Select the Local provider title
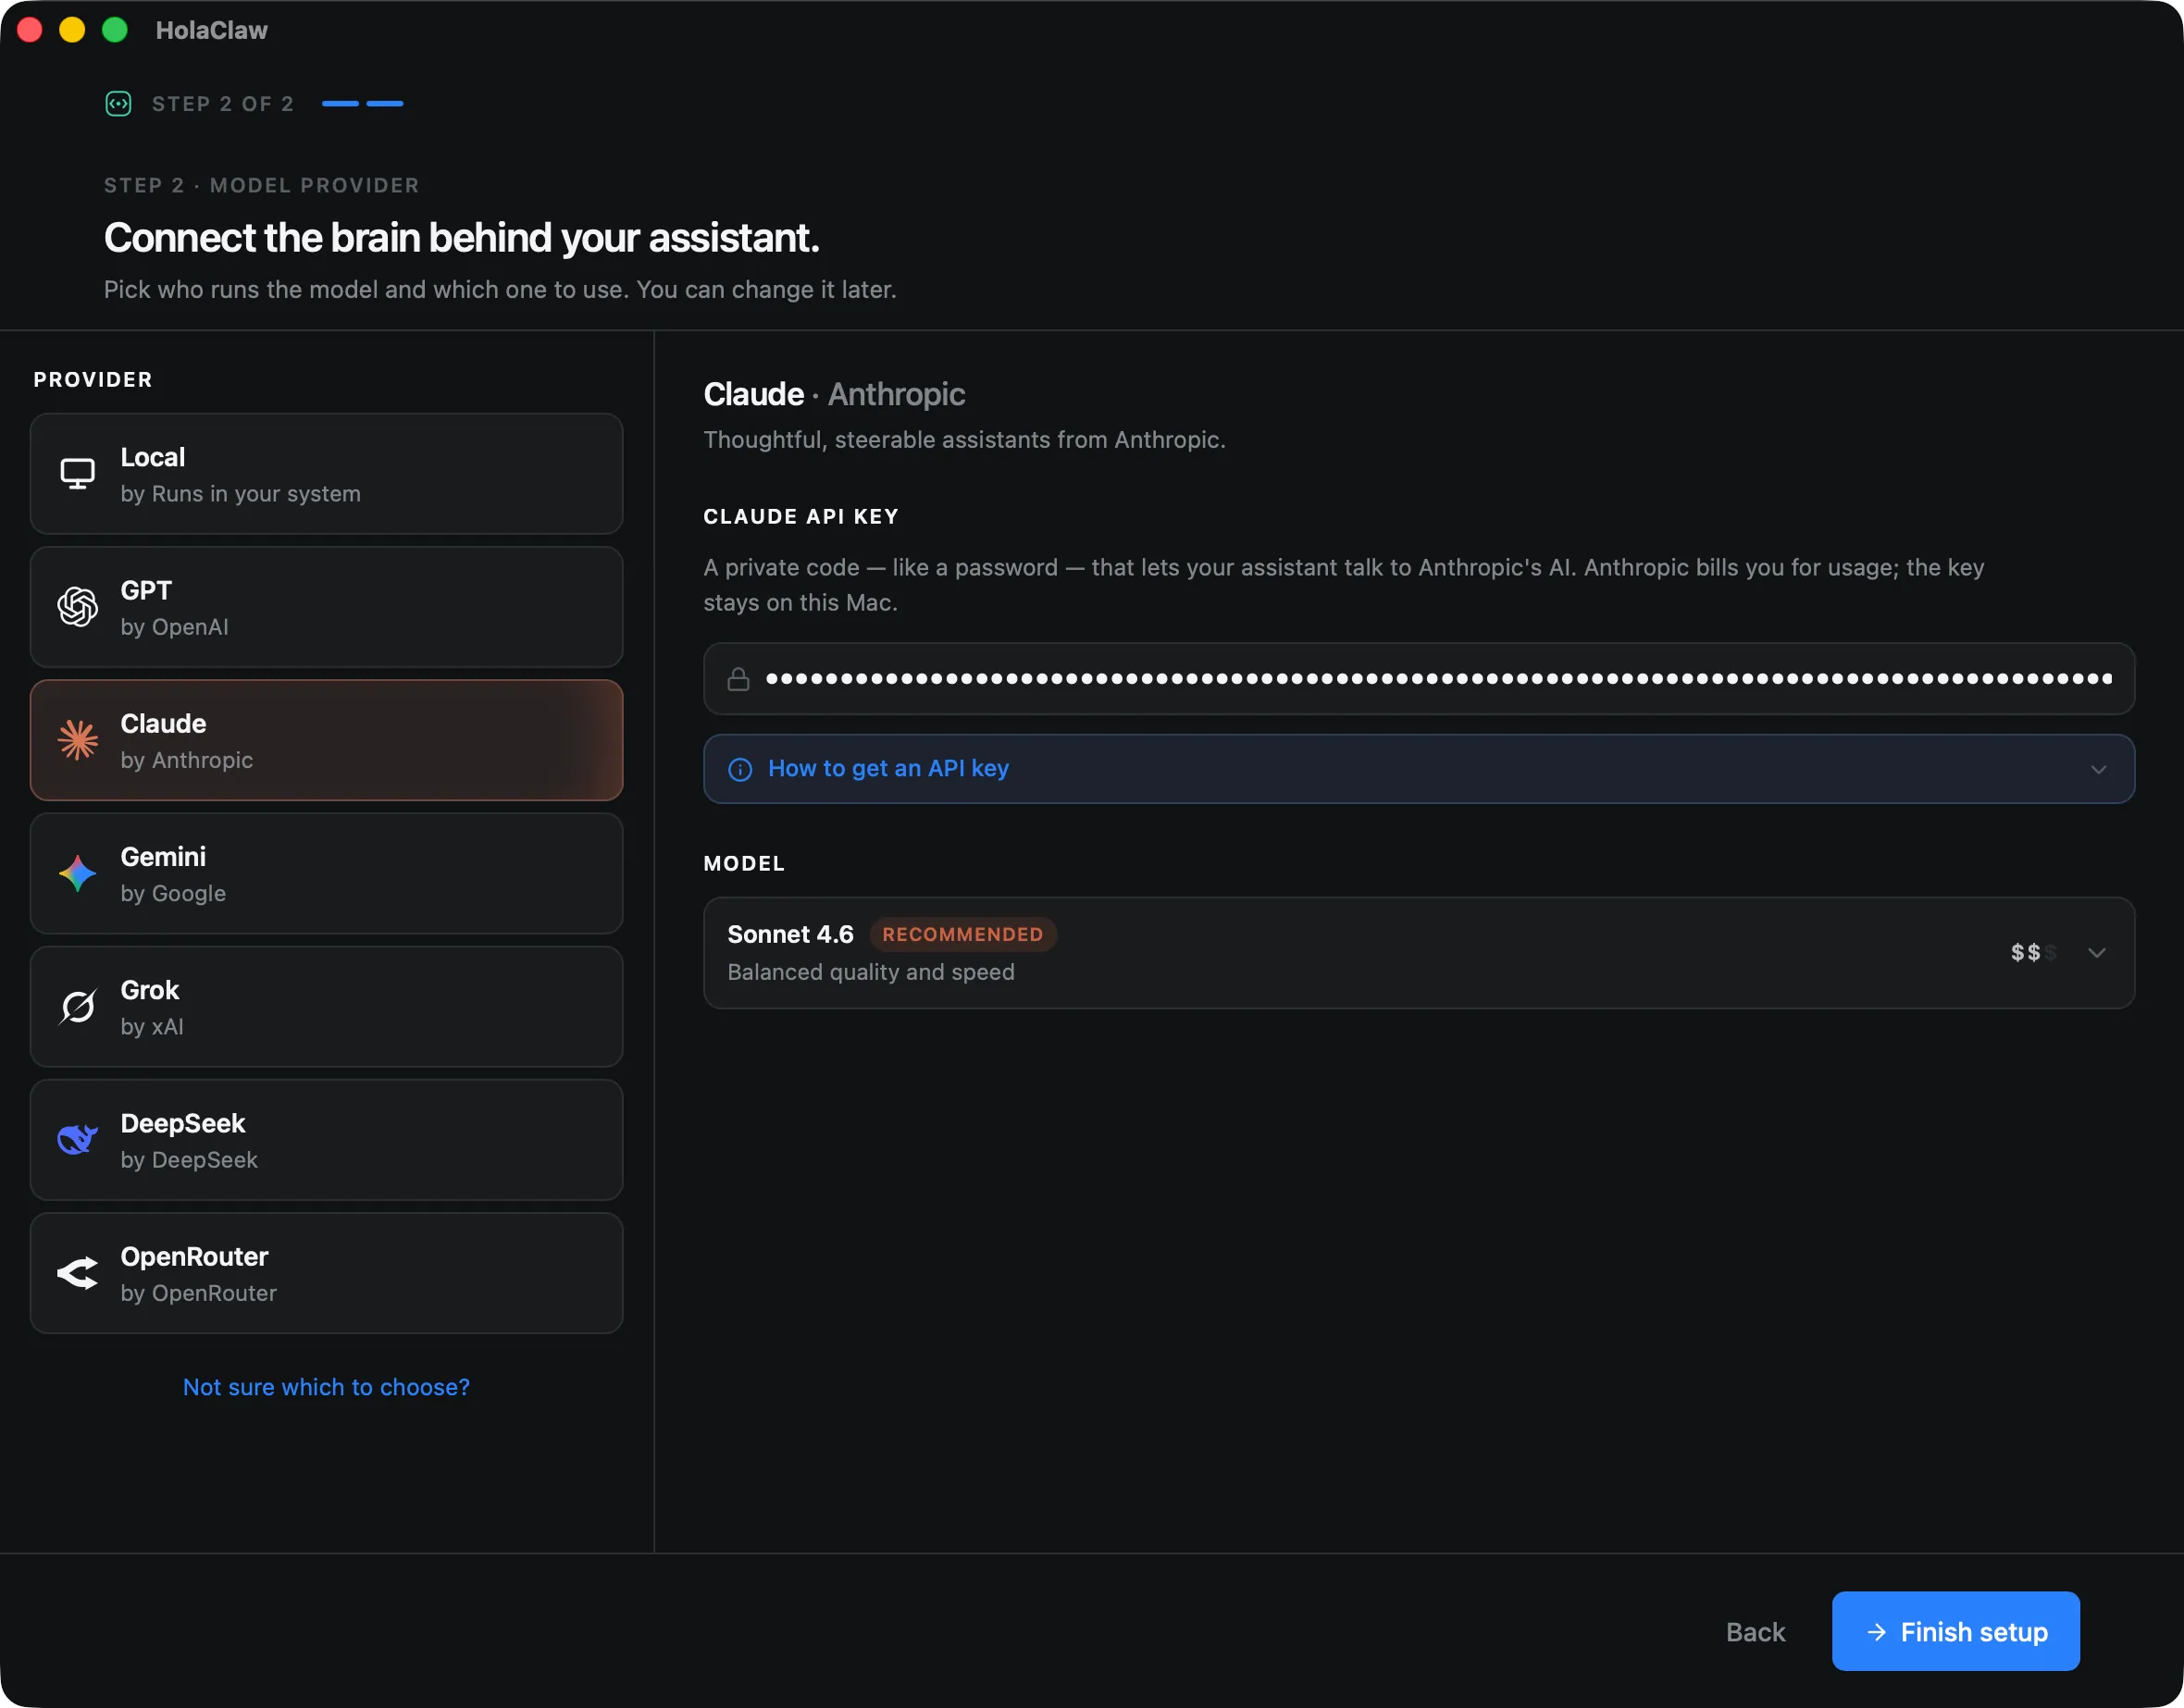 tap(152, 457)
